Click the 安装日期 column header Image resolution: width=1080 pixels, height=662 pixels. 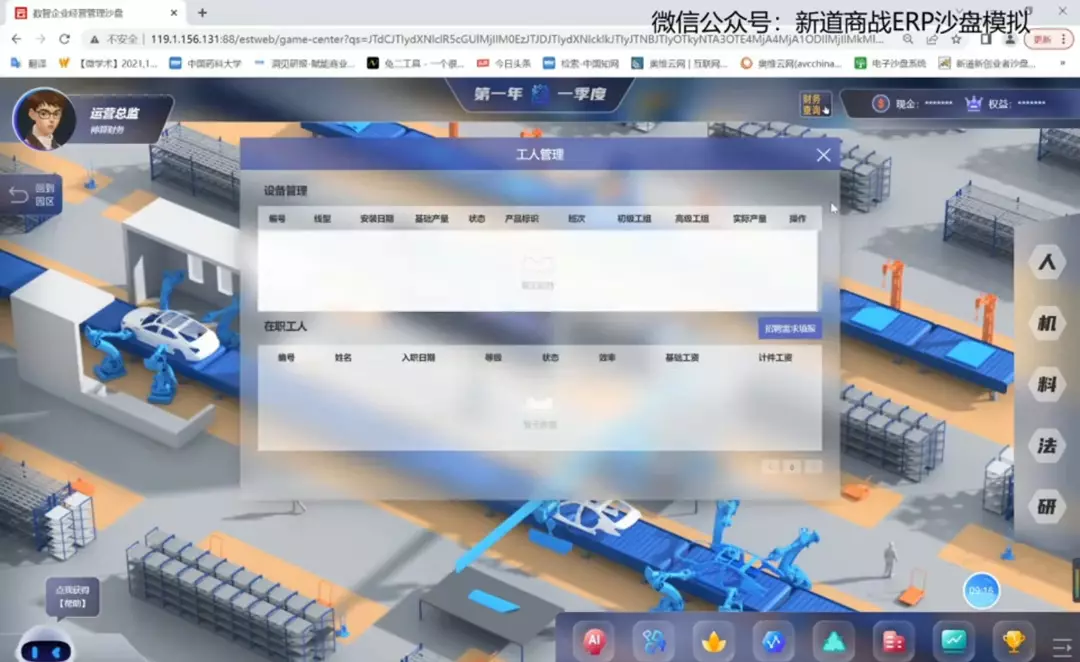click(x=377, y=218)
